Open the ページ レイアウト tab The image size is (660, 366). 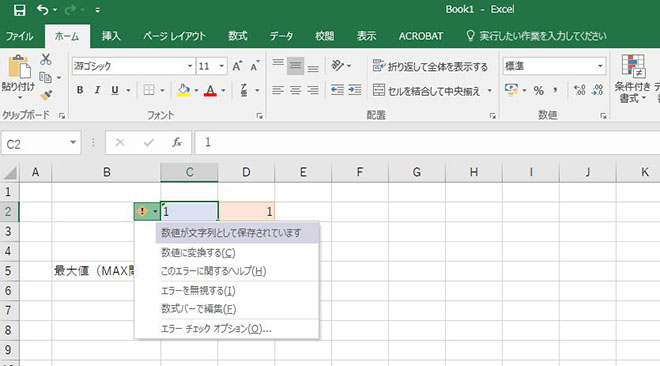click(174, 36)
